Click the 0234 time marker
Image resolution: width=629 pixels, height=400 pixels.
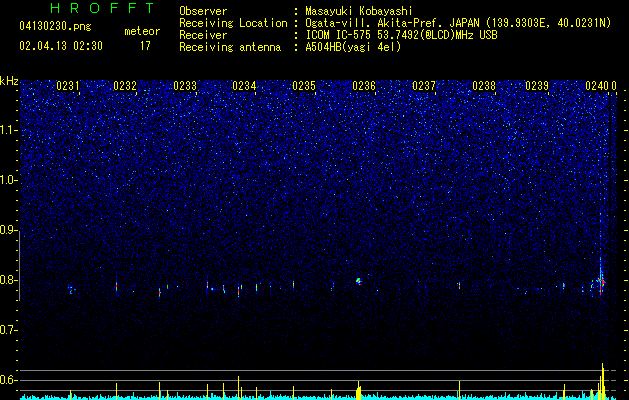(244, 86)
